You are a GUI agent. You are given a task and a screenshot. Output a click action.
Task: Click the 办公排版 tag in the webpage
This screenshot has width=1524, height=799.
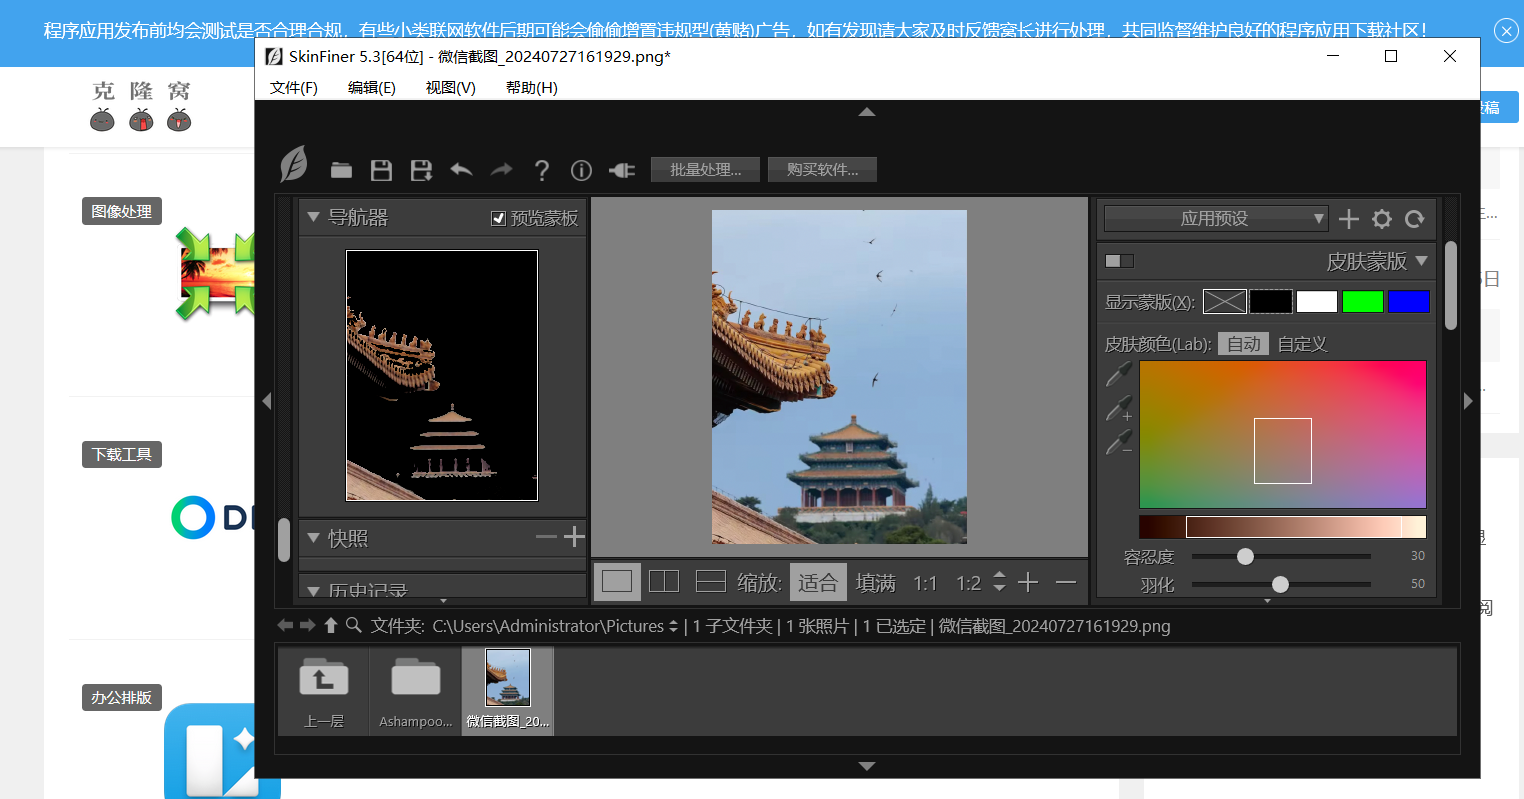[x=122, y=697]
